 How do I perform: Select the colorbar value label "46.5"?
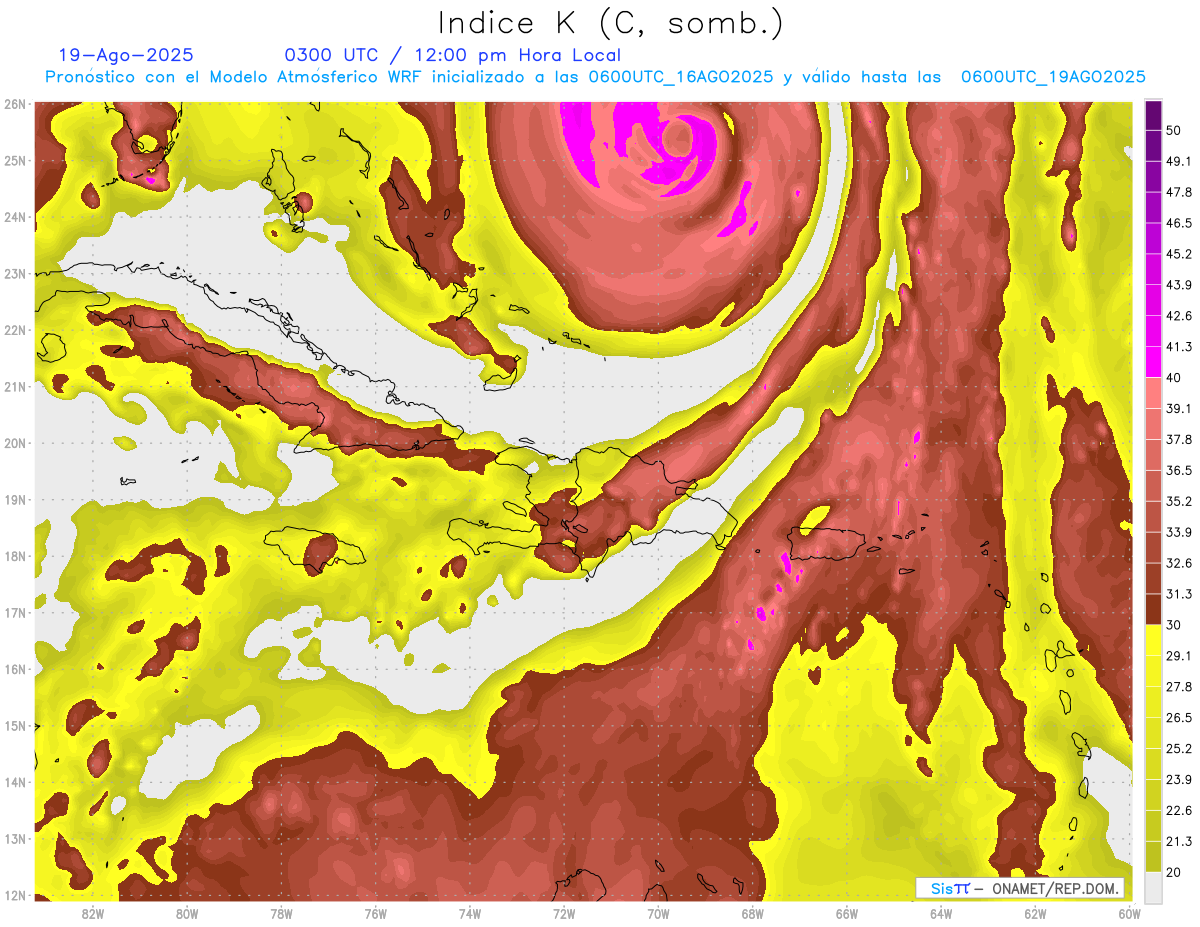pos(1178,223)
